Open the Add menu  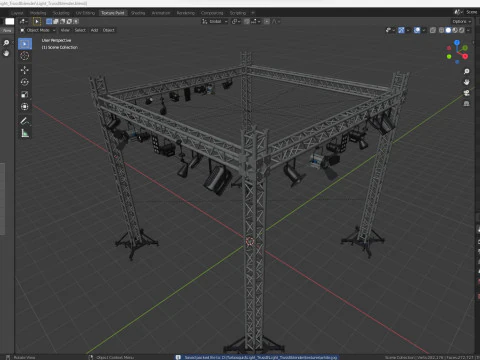[94, 30]
